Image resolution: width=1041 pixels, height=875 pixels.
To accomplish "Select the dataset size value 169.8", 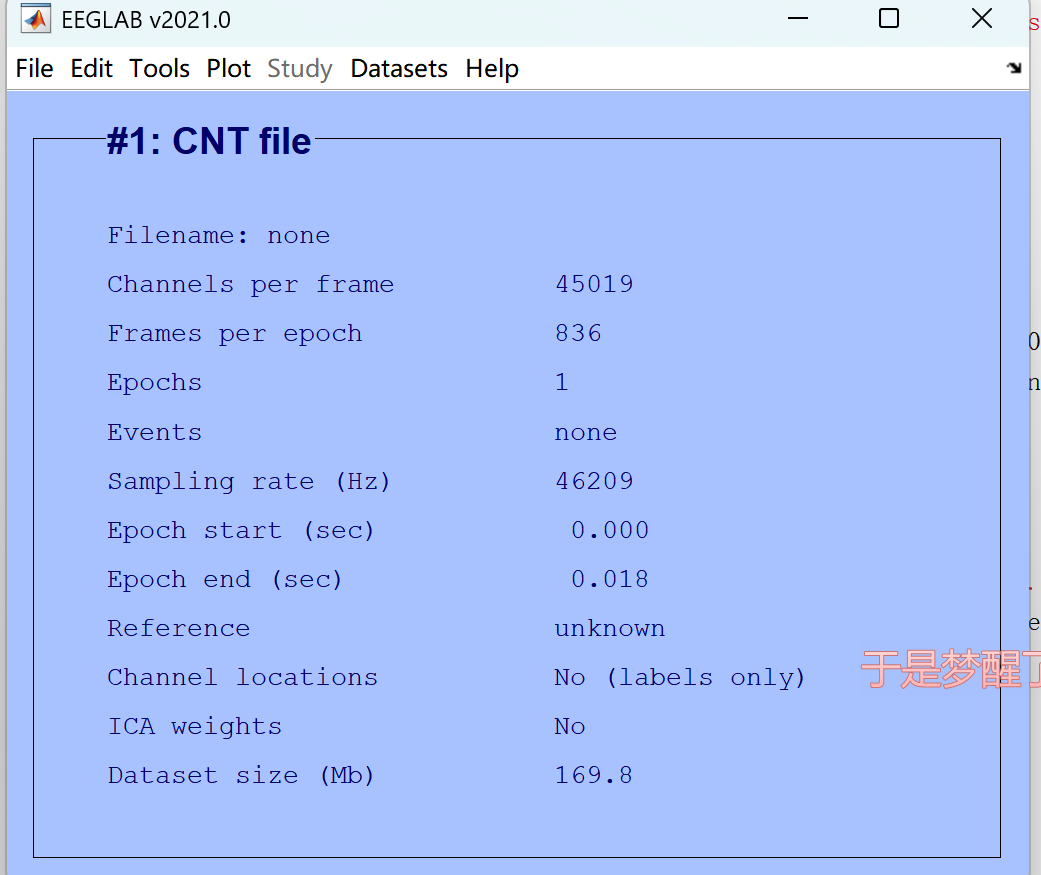I will point(594,775).
